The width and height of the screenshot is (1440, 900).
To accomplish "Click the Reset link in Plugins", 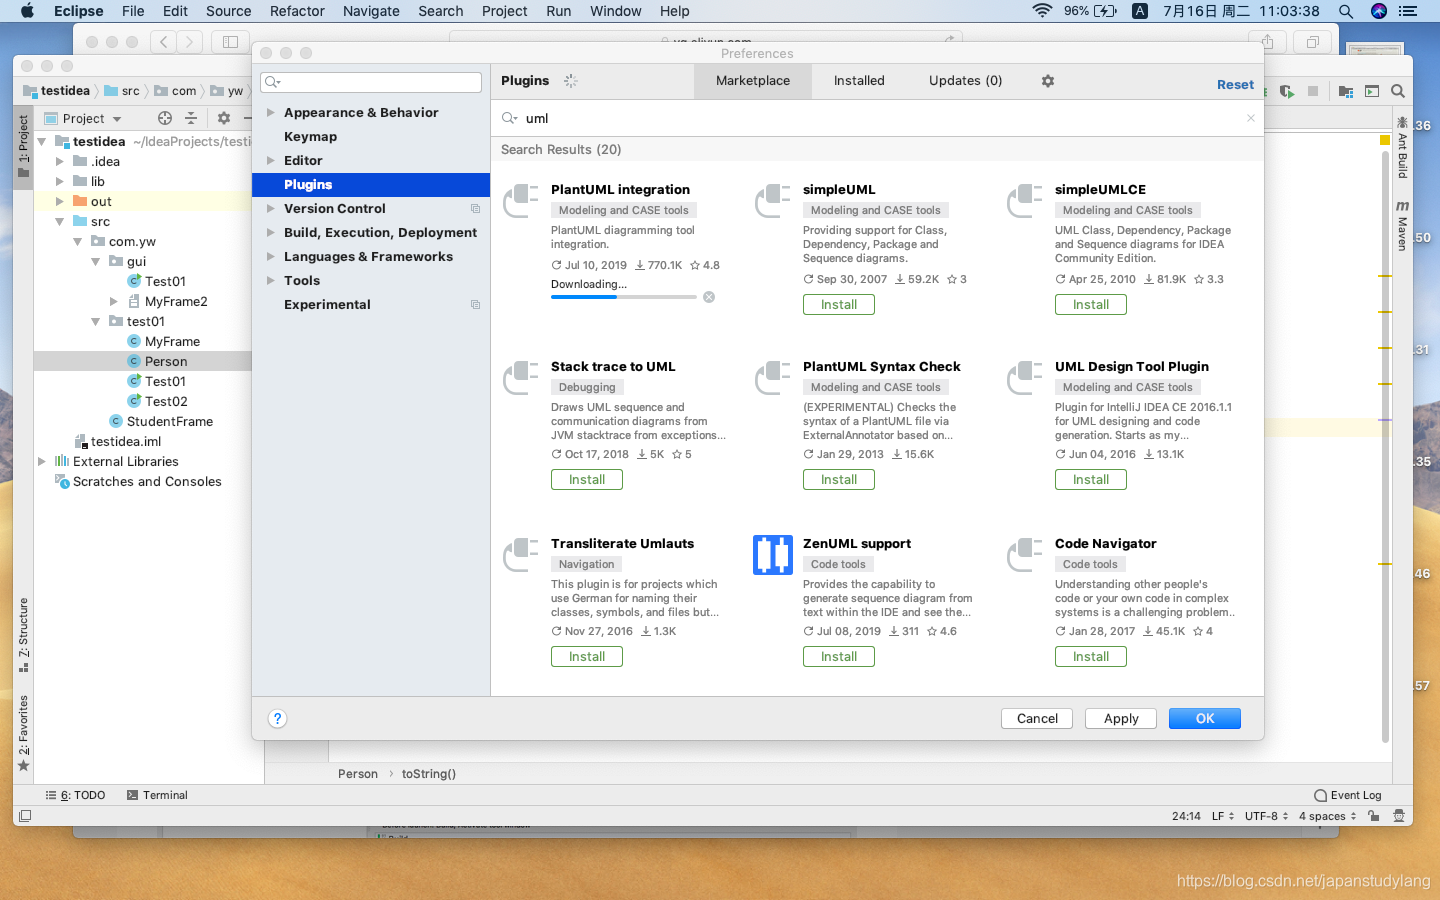I will 1235,84.
